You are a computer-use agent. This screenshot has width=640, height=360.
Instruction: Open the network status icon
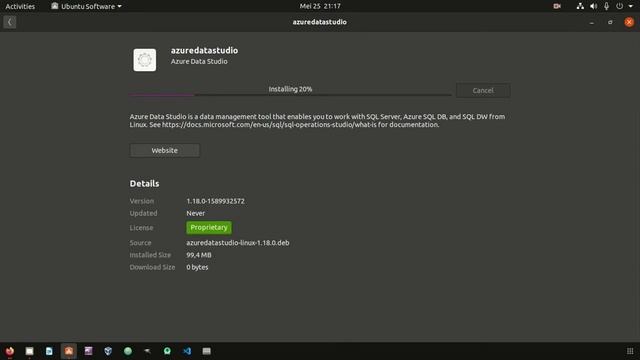click(580, 6)
